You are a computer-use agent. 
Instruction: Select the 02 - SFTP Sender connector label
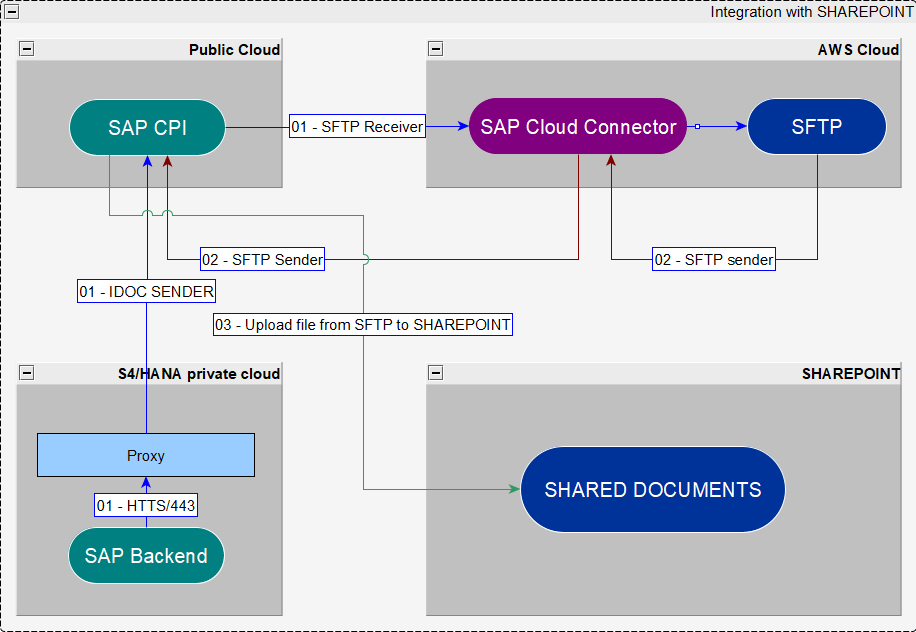tap(262, 259)
